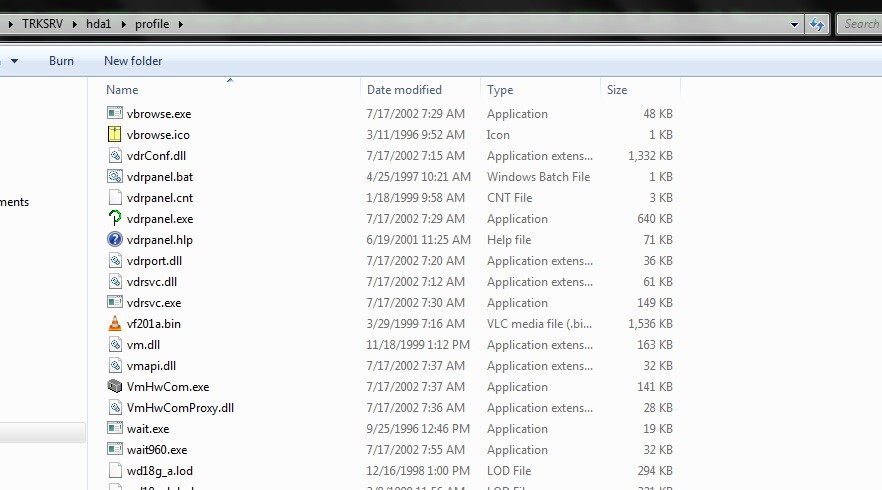This screenshot has width=882, height=490.
Task: Sort files by Date modified column
Action: tap(404, 90)
